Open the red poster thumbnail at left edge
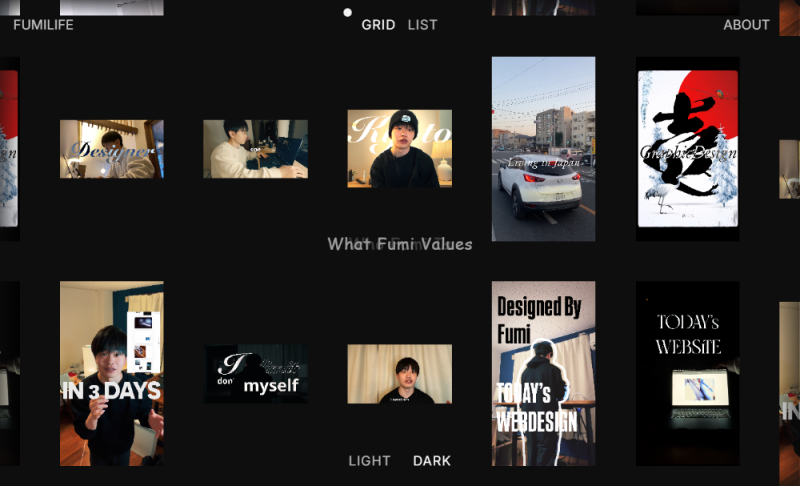800x486 pixels. pos(9,149)
